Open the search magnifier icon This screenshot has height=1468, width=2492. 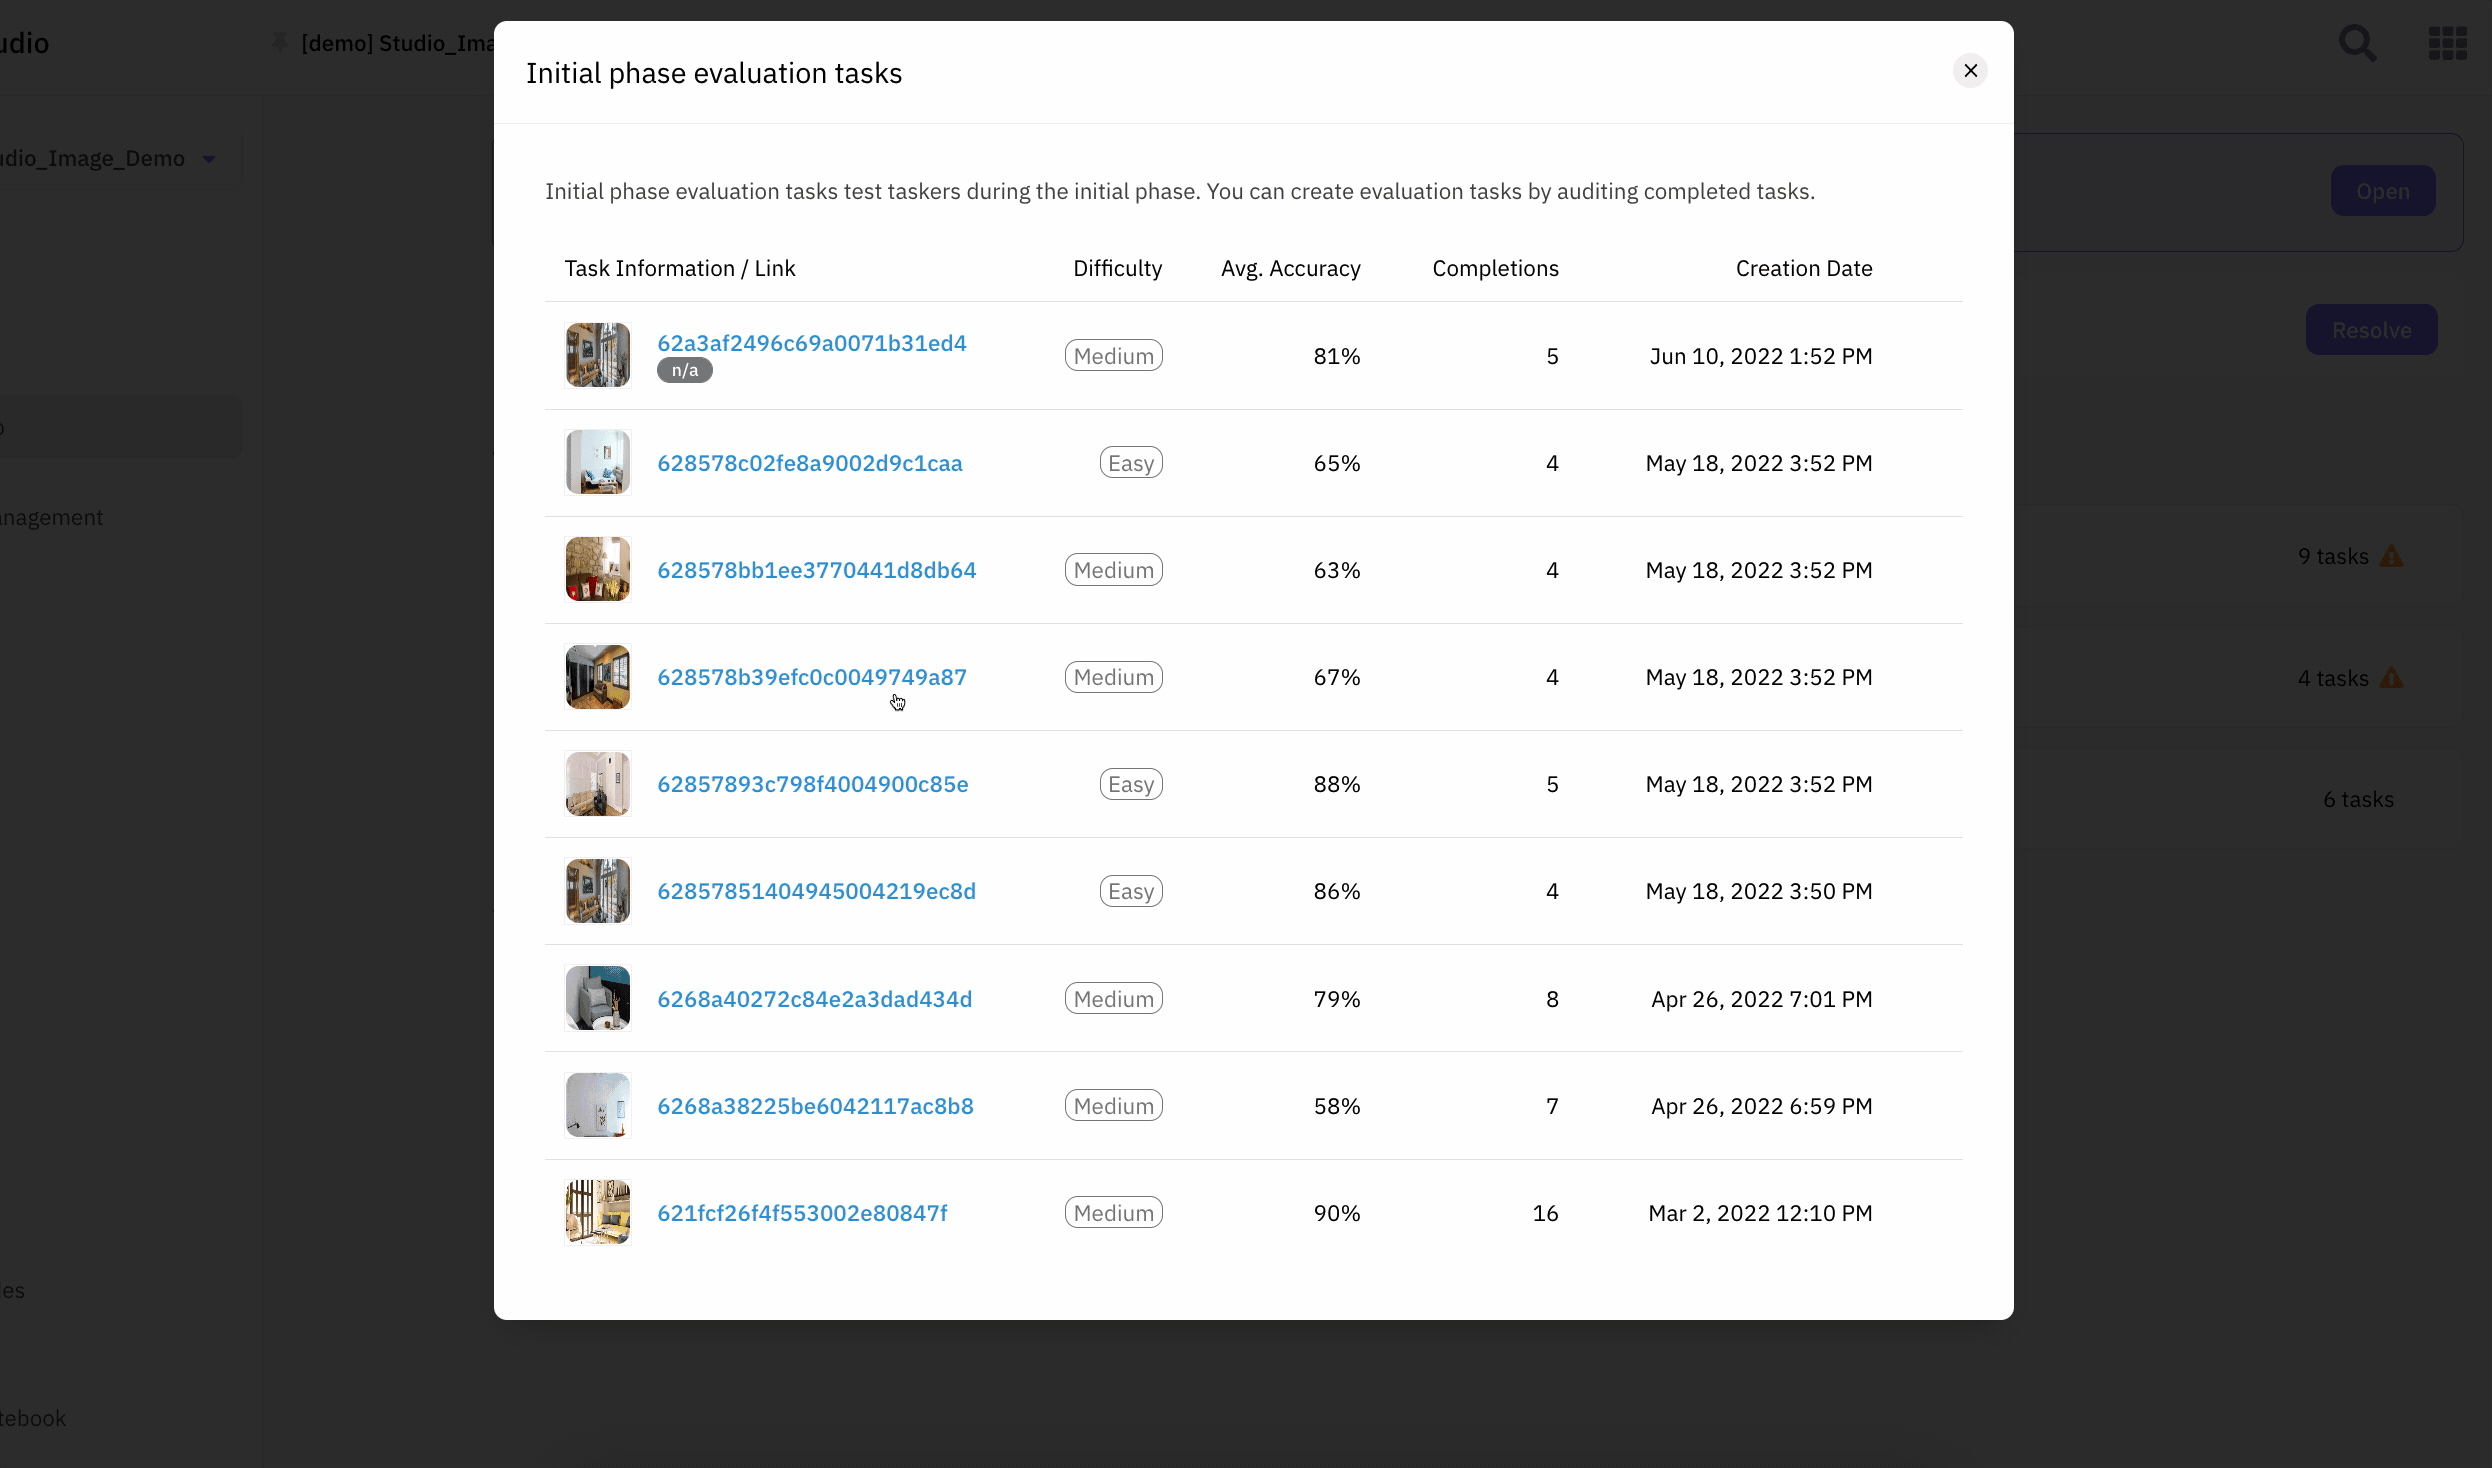pyautogui.click(x=2357, y=43)
